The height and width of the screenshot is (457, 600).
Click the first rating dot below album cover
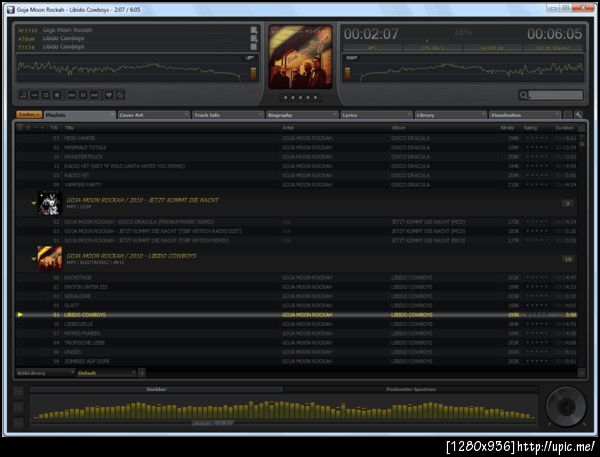point(285,98)
